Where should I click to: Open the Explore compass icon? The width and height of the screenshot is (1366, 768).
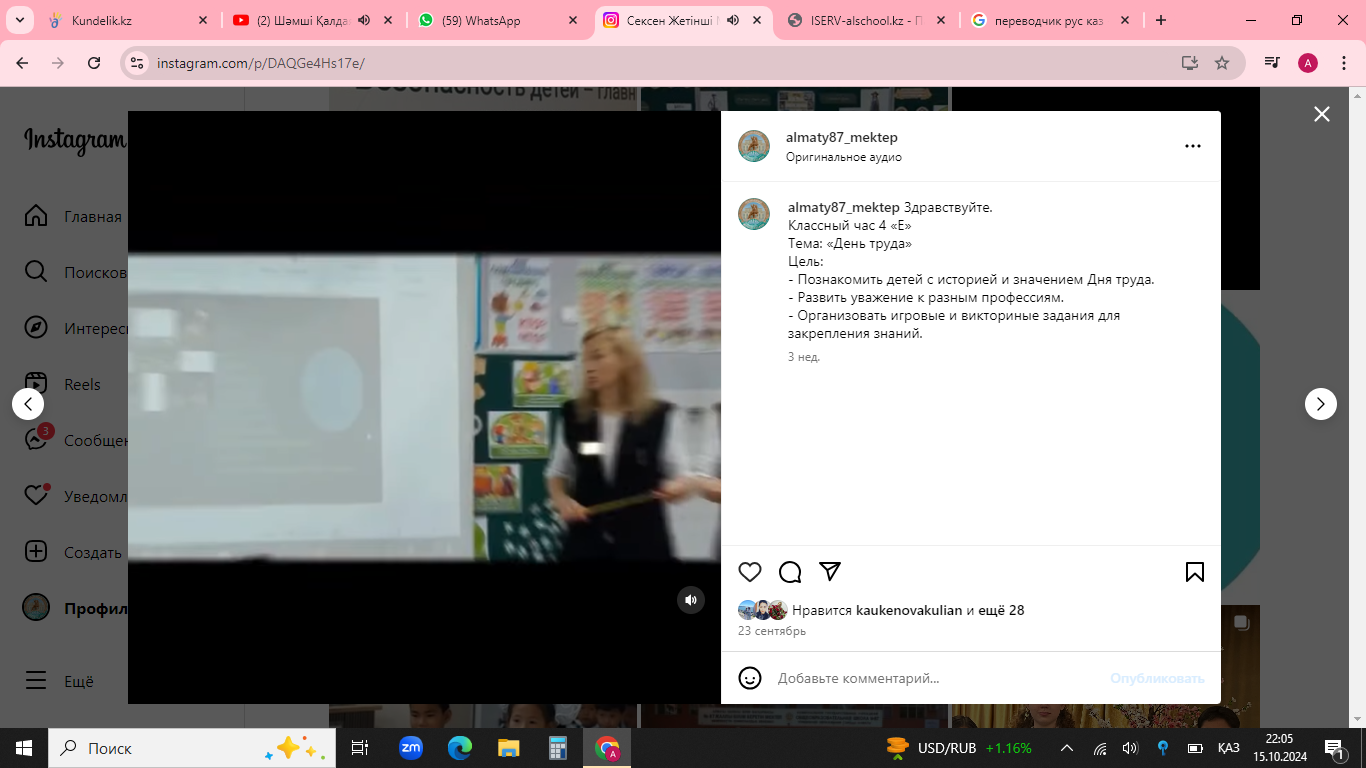[36, 328]
